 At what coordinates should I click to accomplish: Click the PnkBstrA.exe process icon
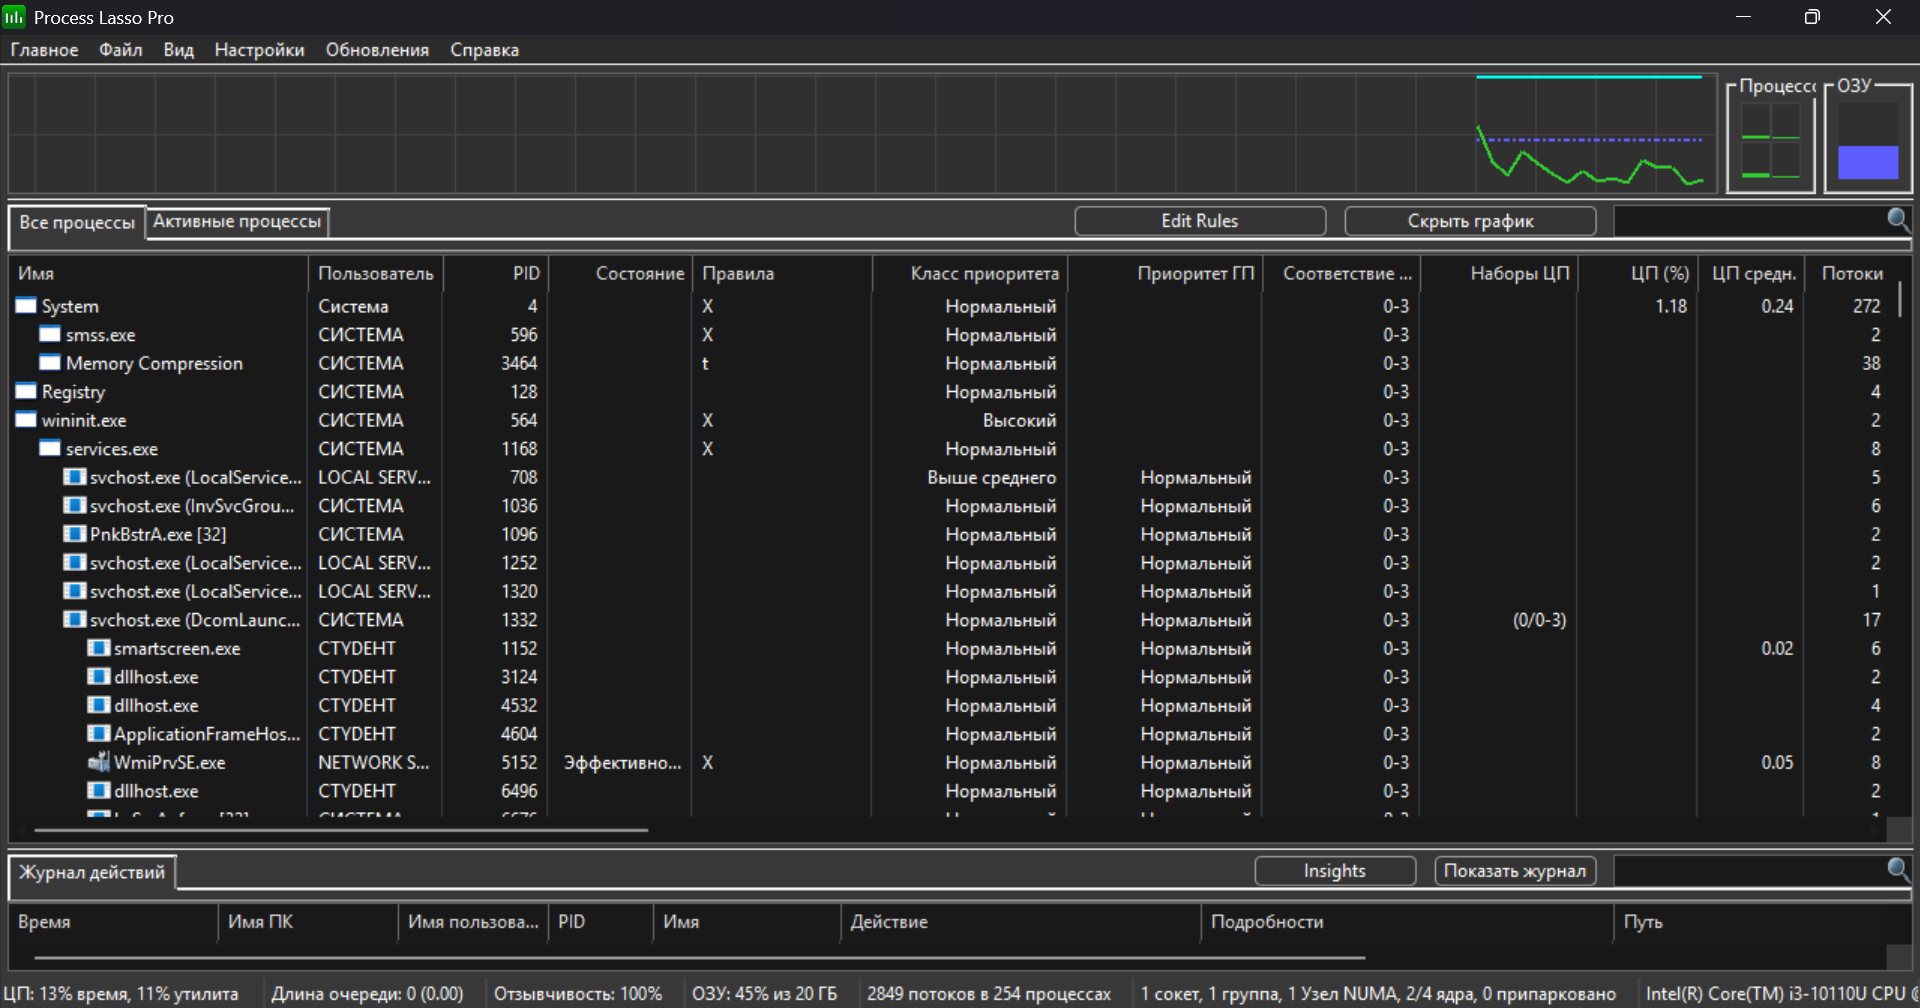pyautogui.click(x=74, y=534)
